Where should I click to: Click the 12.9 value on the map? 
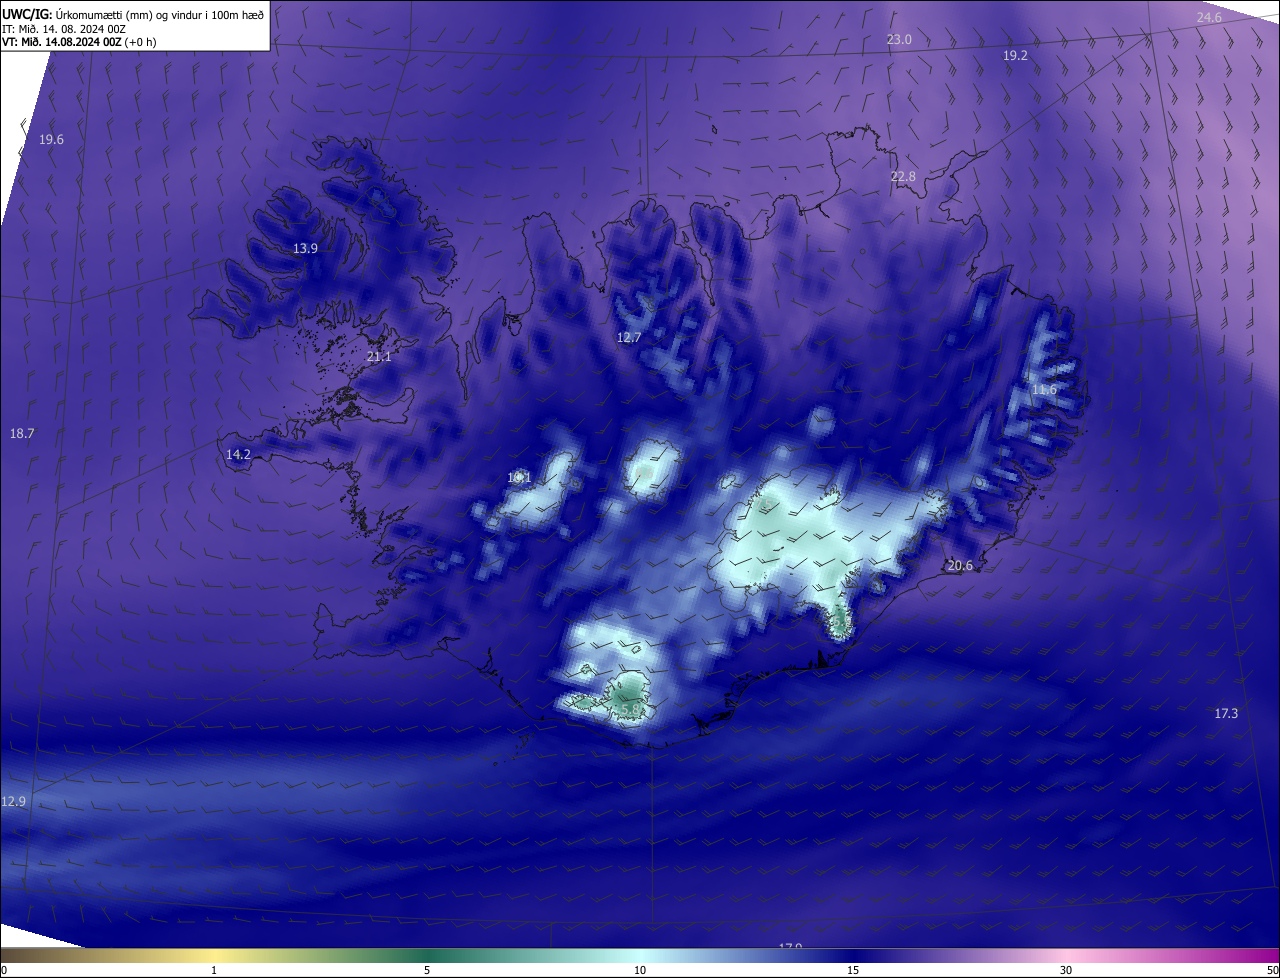pos(14,801)
